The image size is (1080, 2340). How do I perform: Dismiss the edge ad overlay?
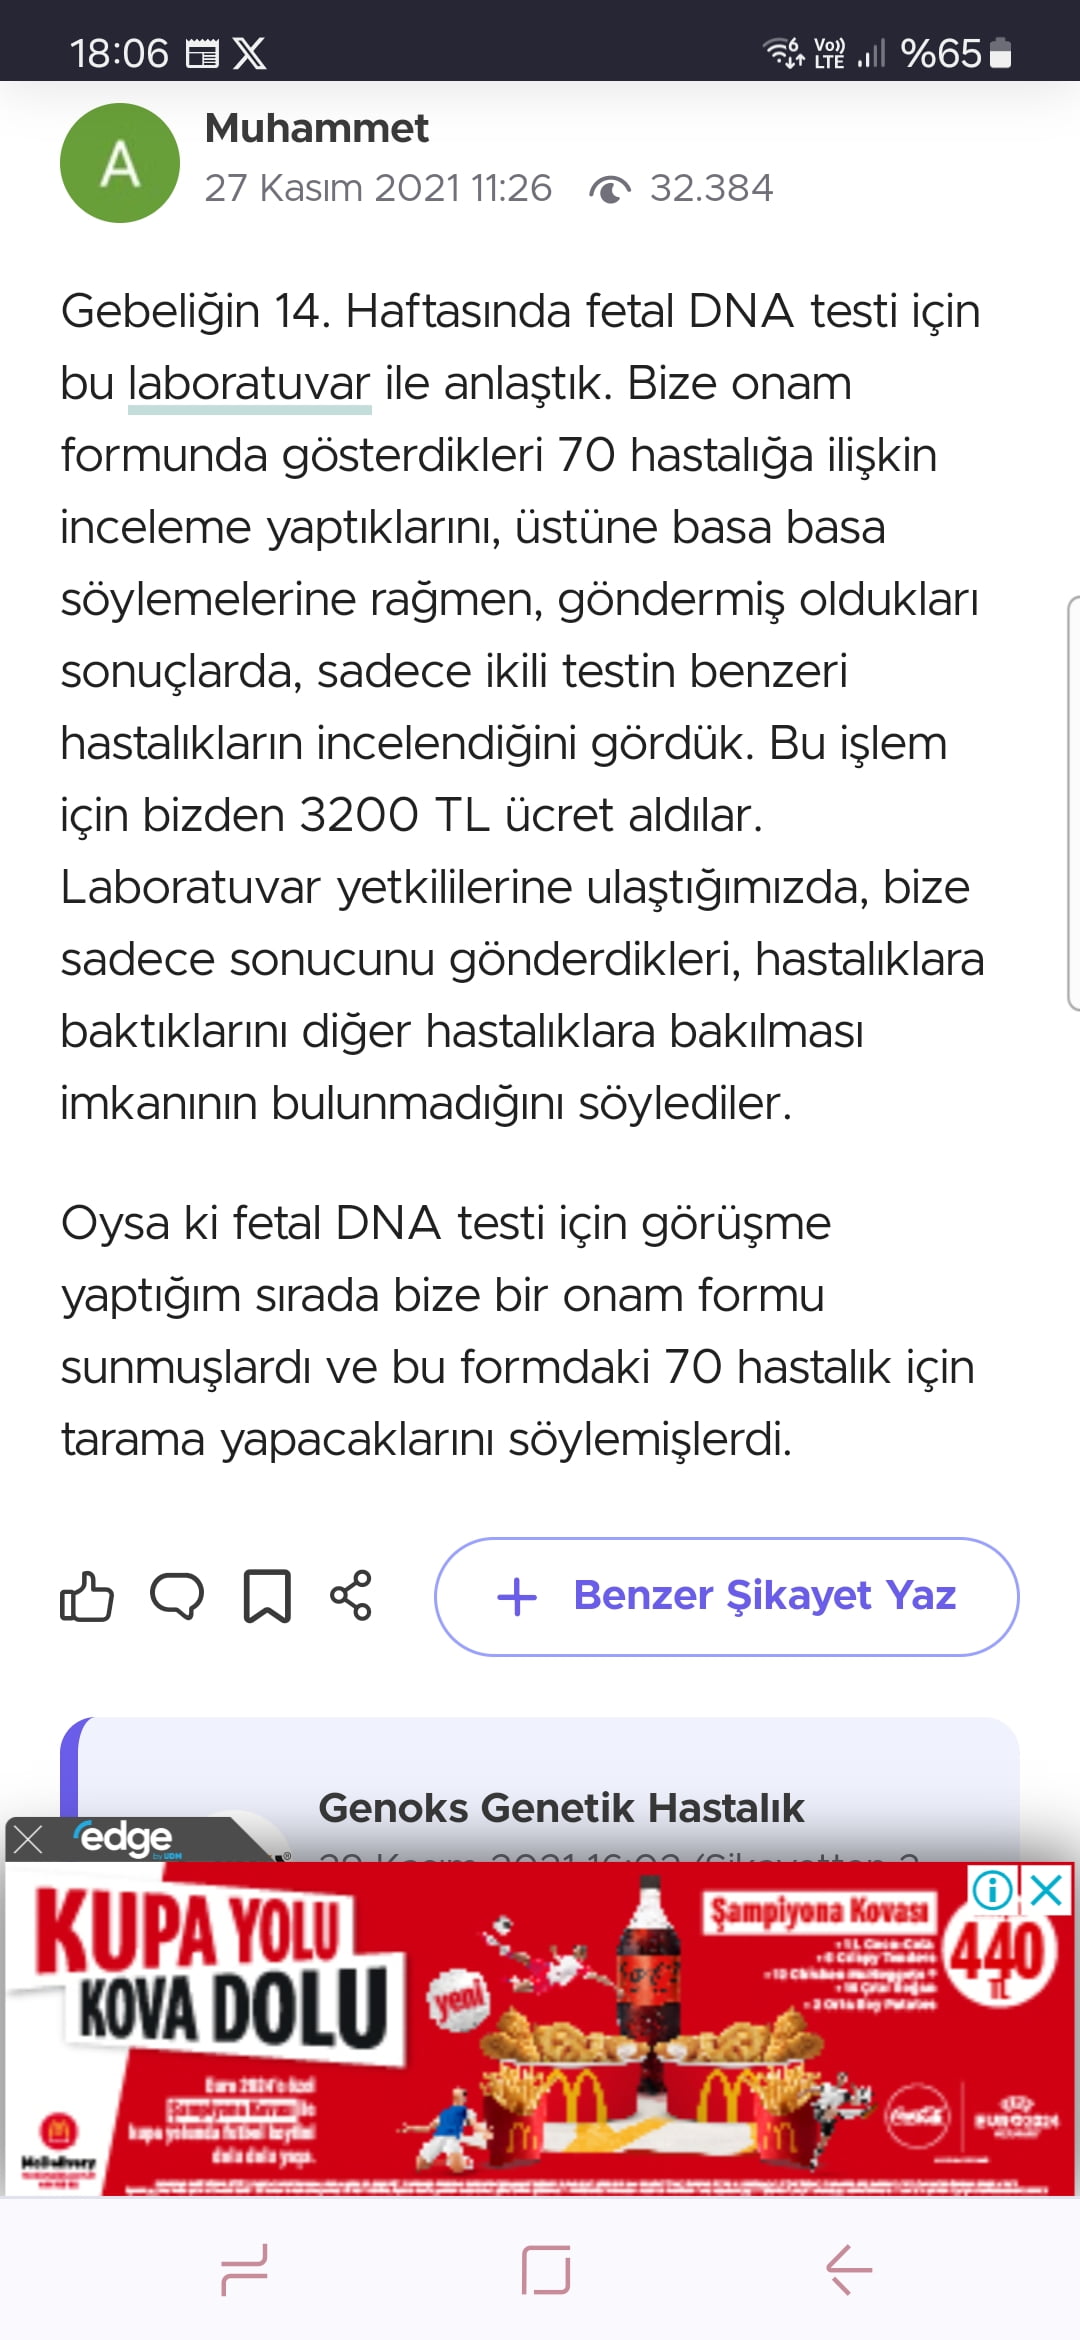click(28, 1839)
